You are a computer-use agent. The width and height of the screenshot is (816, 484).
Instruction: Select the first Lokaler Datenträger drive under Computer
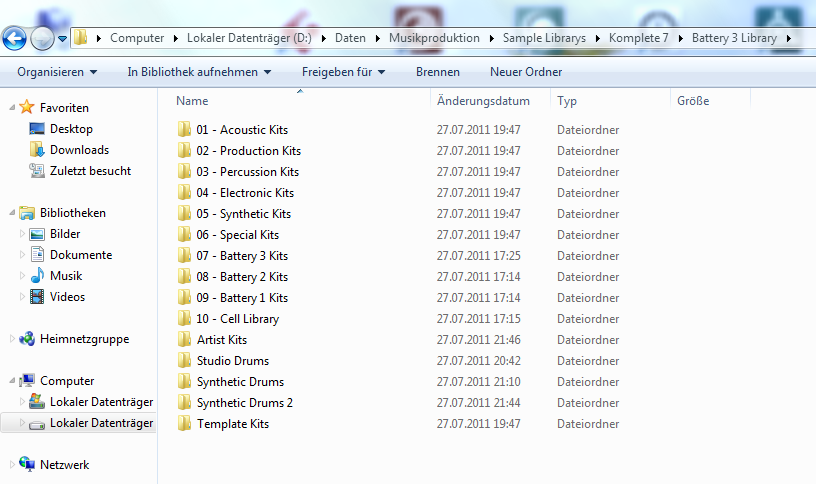click(x=101, y=402)
